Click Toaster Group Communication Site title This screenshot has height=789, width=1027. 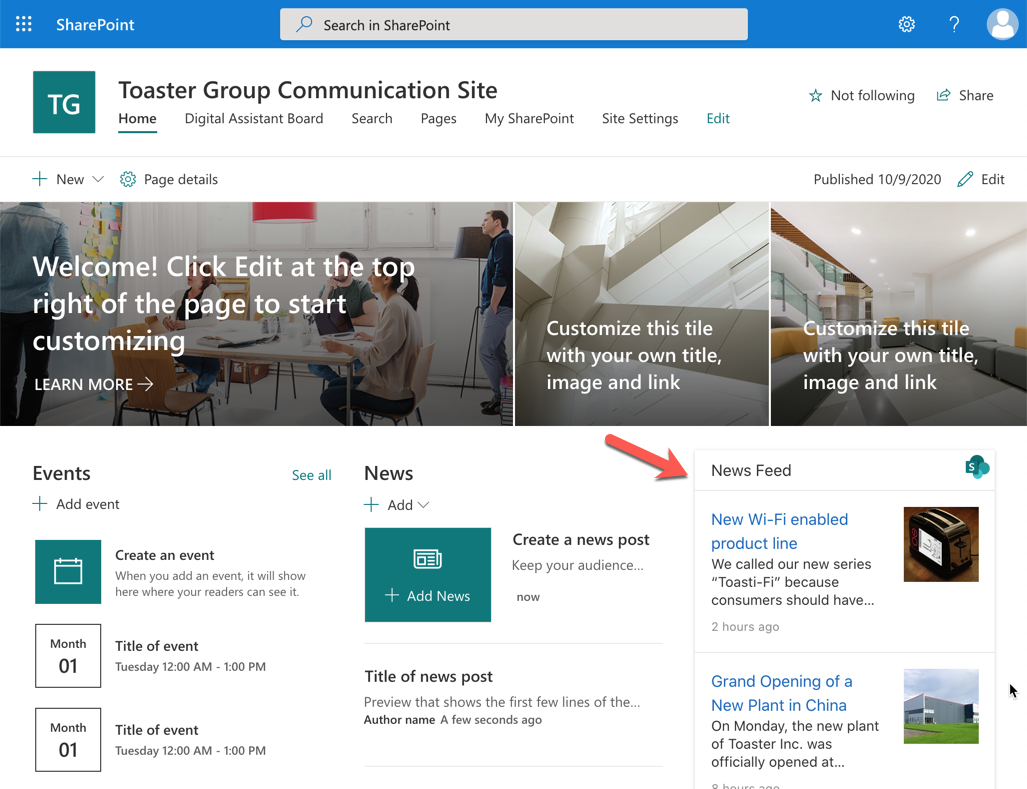click(307, 90)
